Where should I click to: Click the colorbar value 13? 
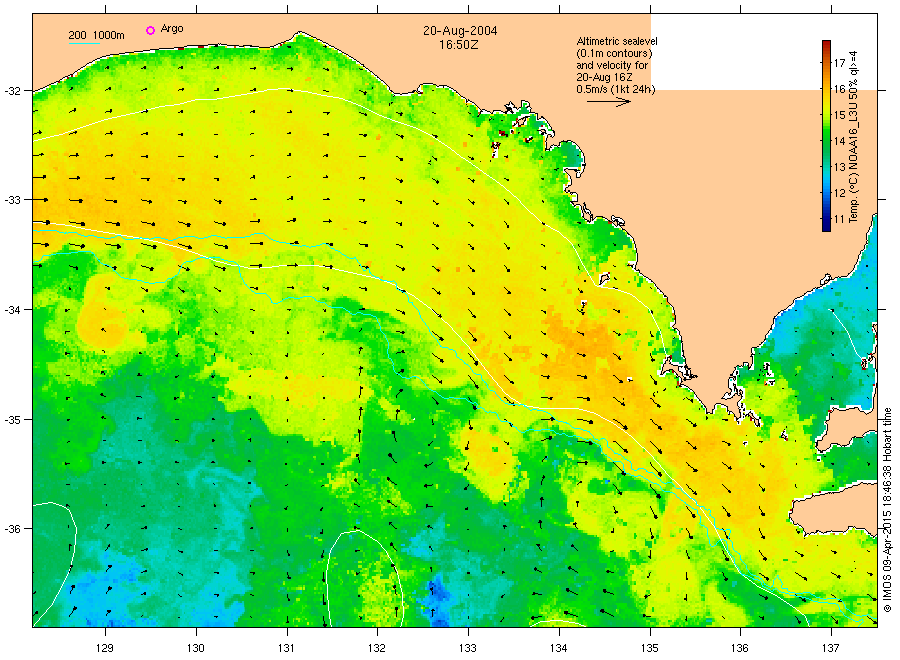pyautogui.click(x=839, y=167)
